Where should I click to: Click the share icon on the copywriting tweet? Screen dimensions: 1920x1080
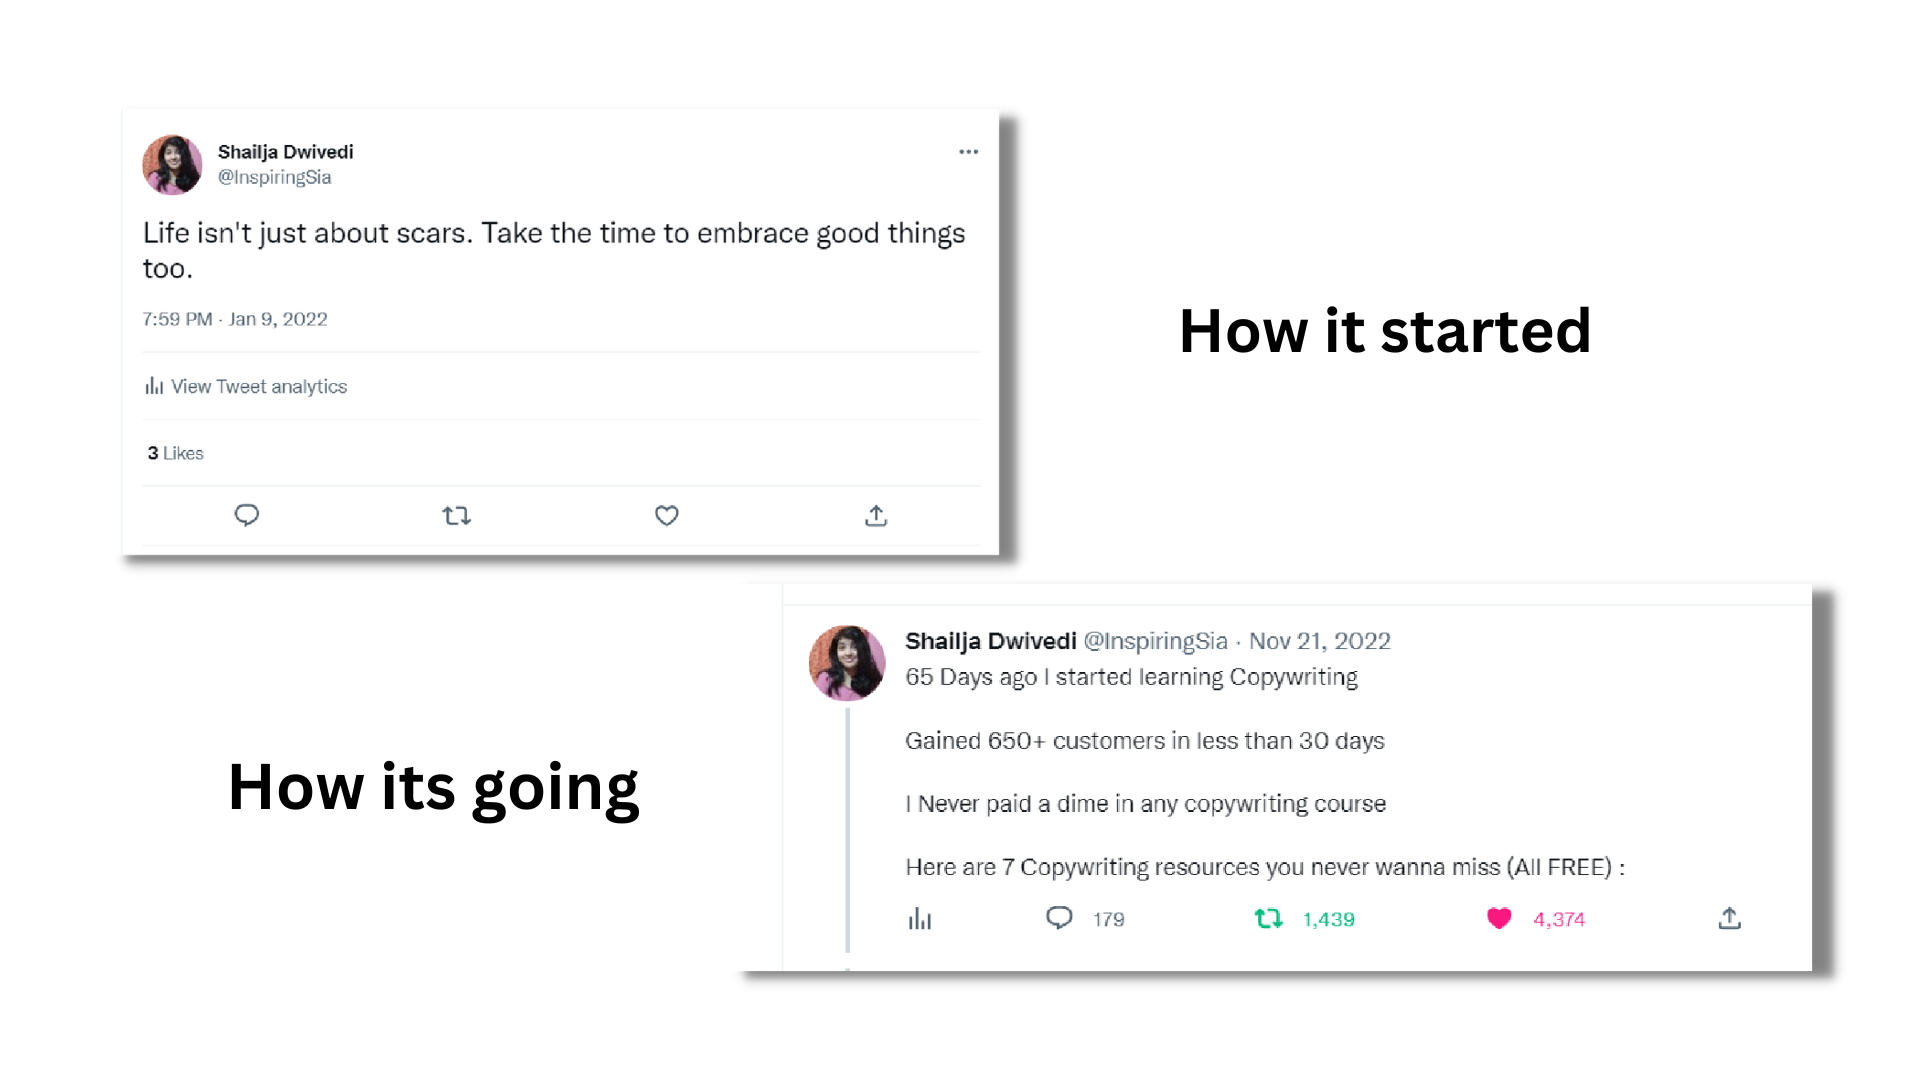pyautogui.click(x=1730, y=918)
